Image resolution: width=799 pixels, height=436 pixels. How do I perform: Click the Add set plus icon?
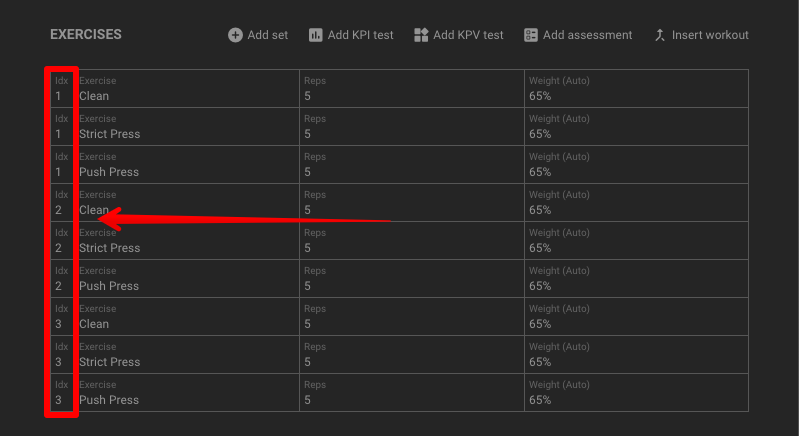(235, 35)
